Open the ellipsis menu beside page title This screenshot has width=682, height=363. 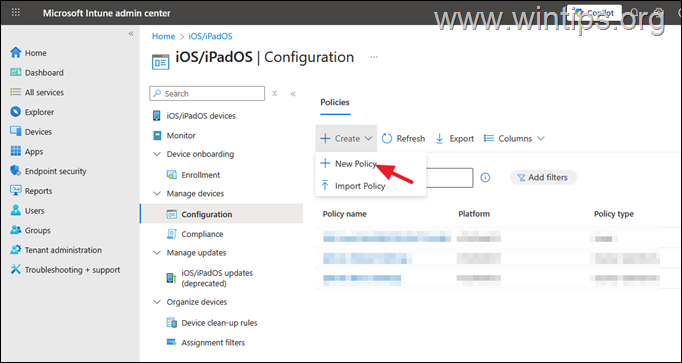pos(374,57)
